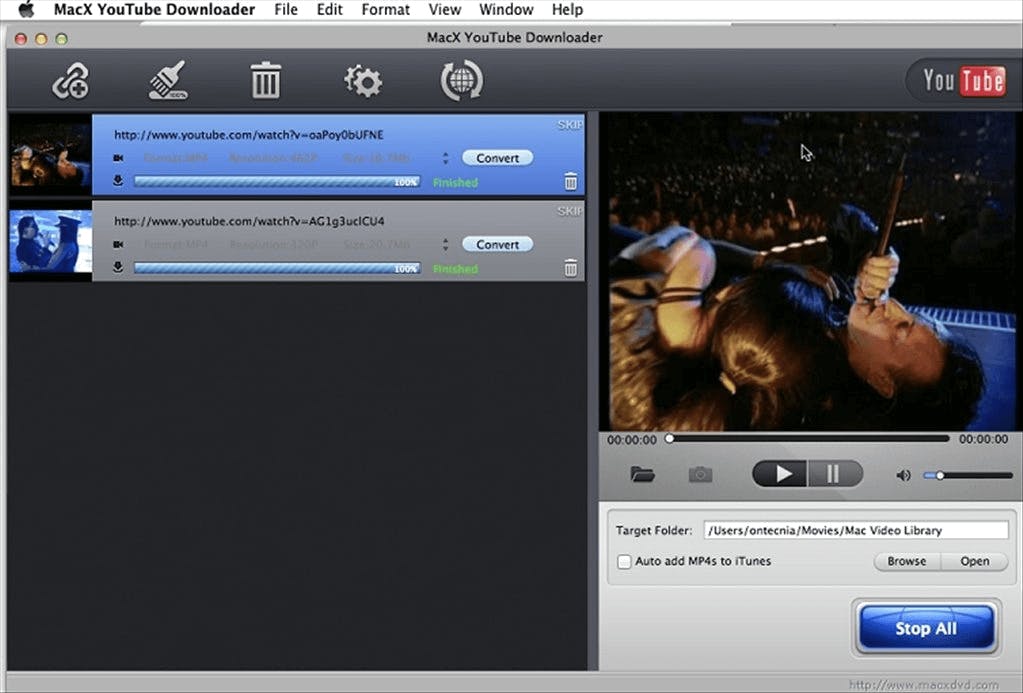Click the download arrow icon in the oaPoy0bUFNE row
The image size is (1023, 693).
click(x=118, y=181)
